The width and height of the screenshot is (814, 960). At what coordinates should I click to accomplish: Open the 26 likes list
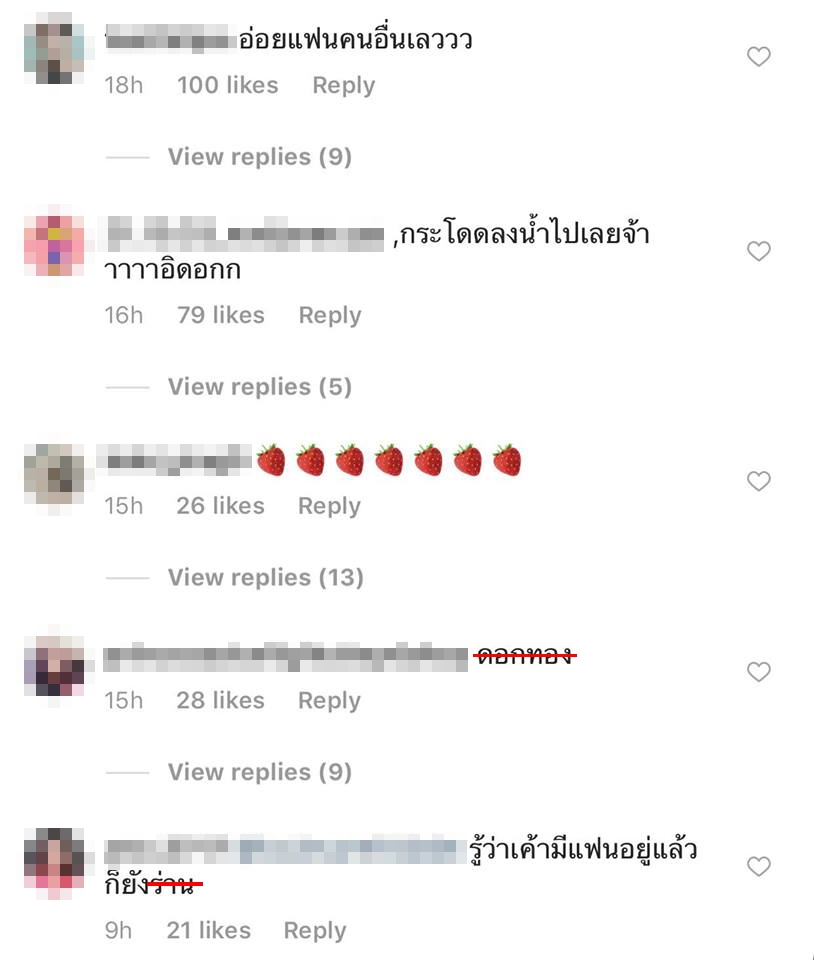[220, 506]
